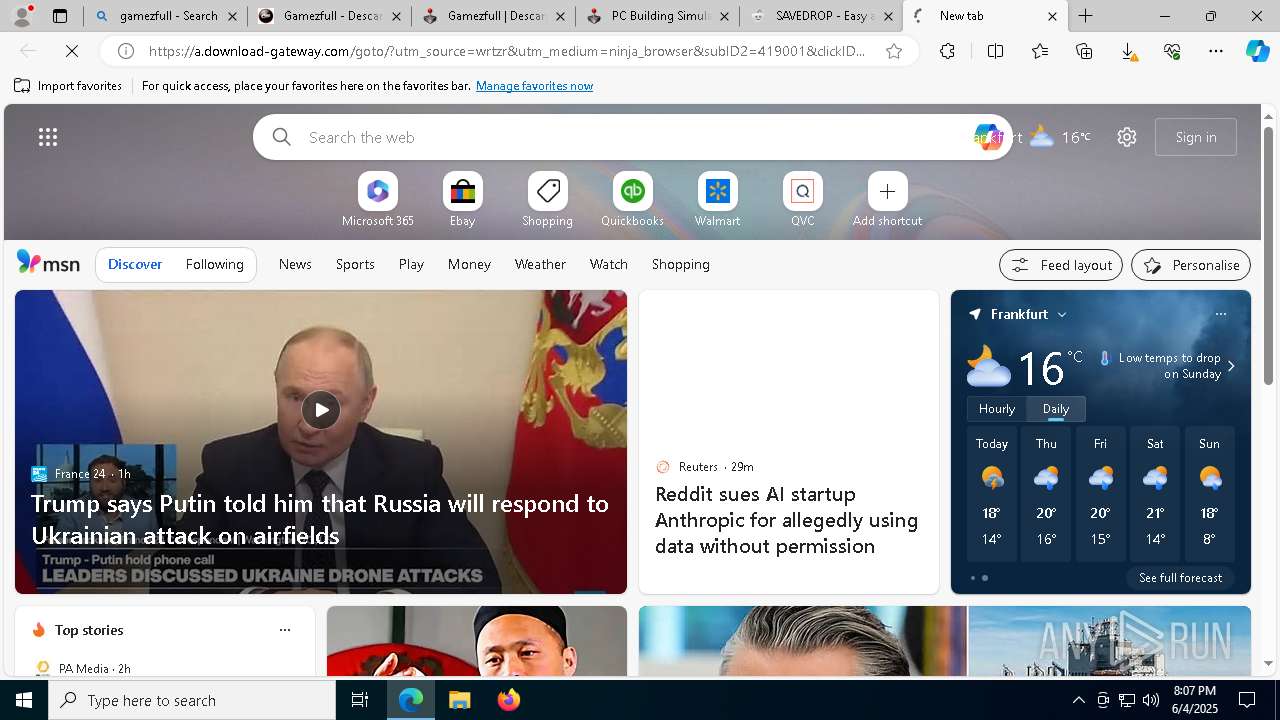Open page settings gear icon
The height and width of the screenshot is (720, 1280).
click(1127, 137)
